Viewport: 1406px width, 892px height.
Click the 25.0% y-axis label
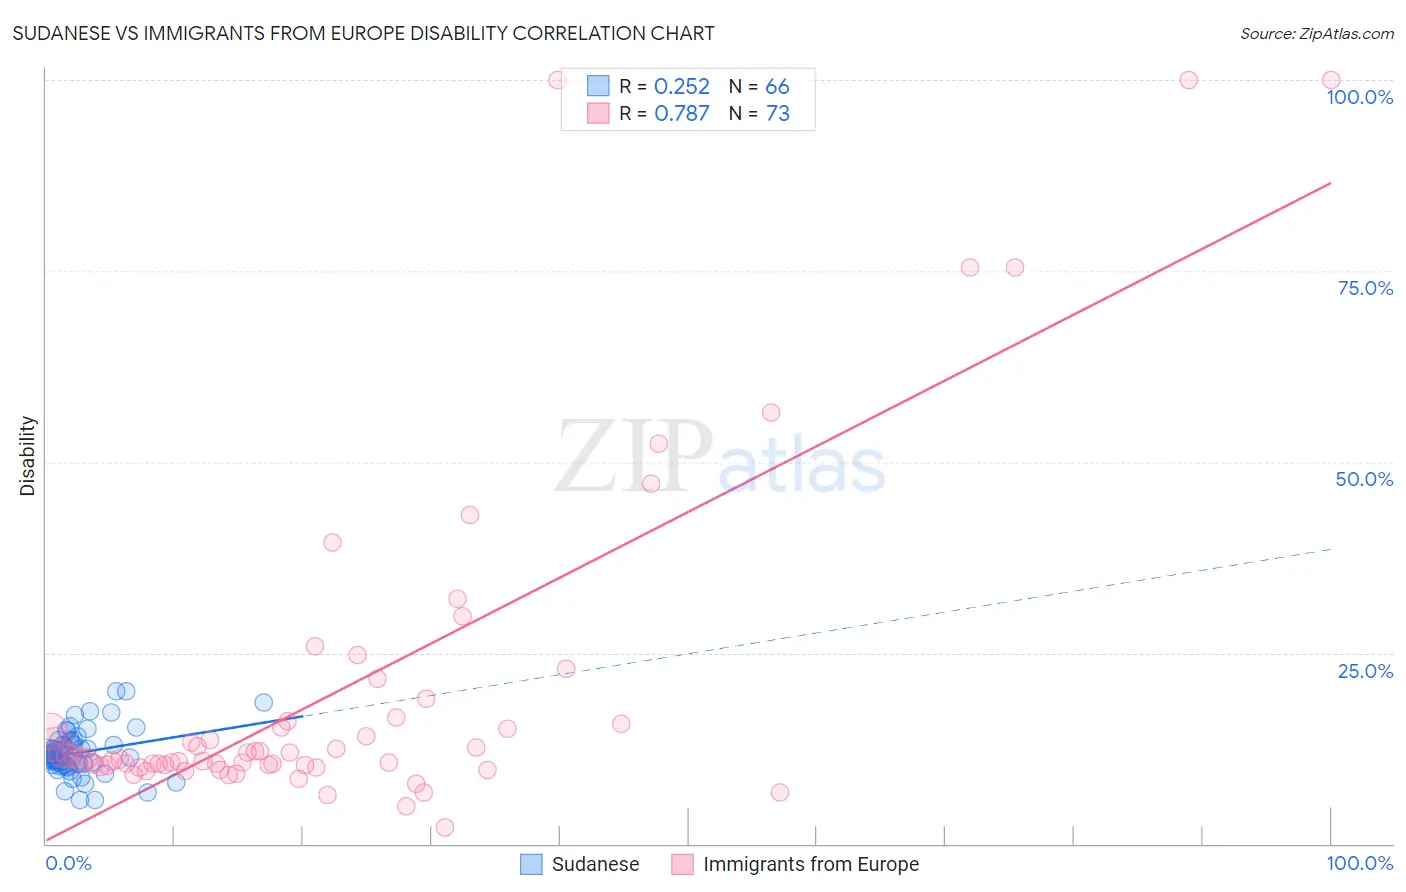(x=1365, y=671)
